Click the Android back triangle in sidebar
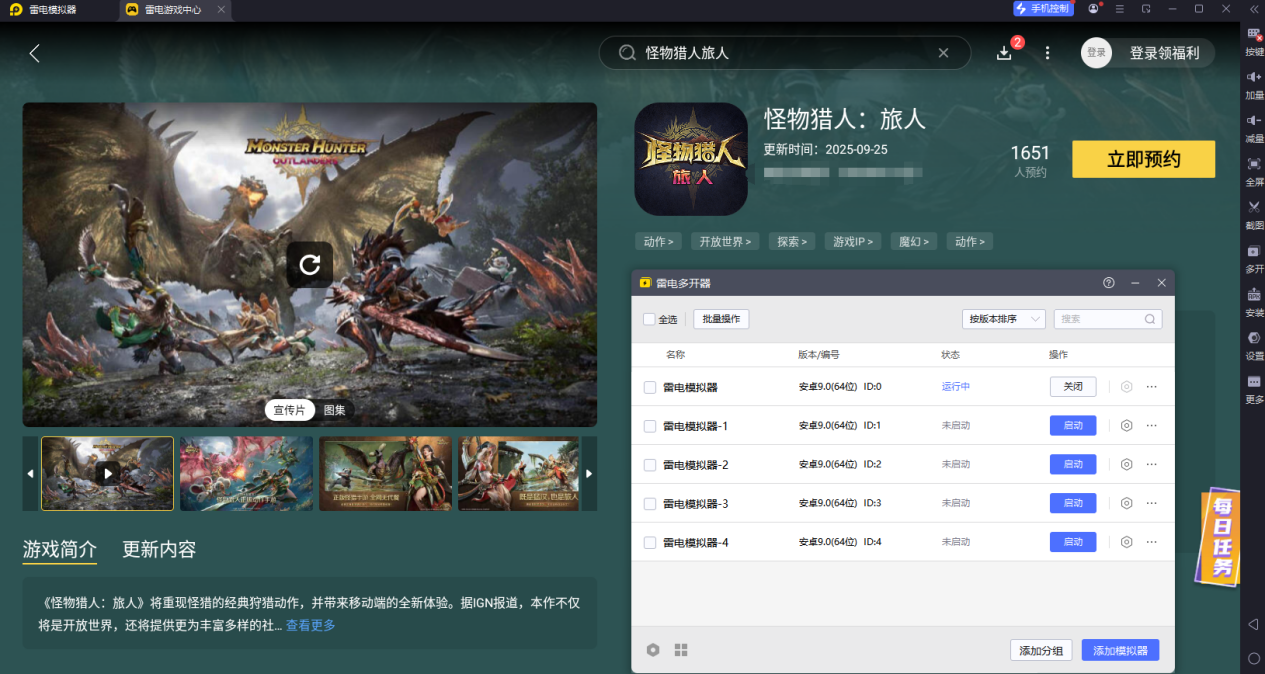Screen dimensions: 1265x674 click(1253, 624)
